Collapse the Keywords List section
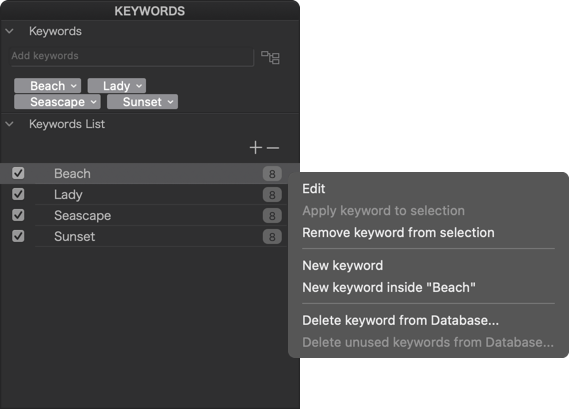This screenshot has height=409, width=569. coord(9,124)
